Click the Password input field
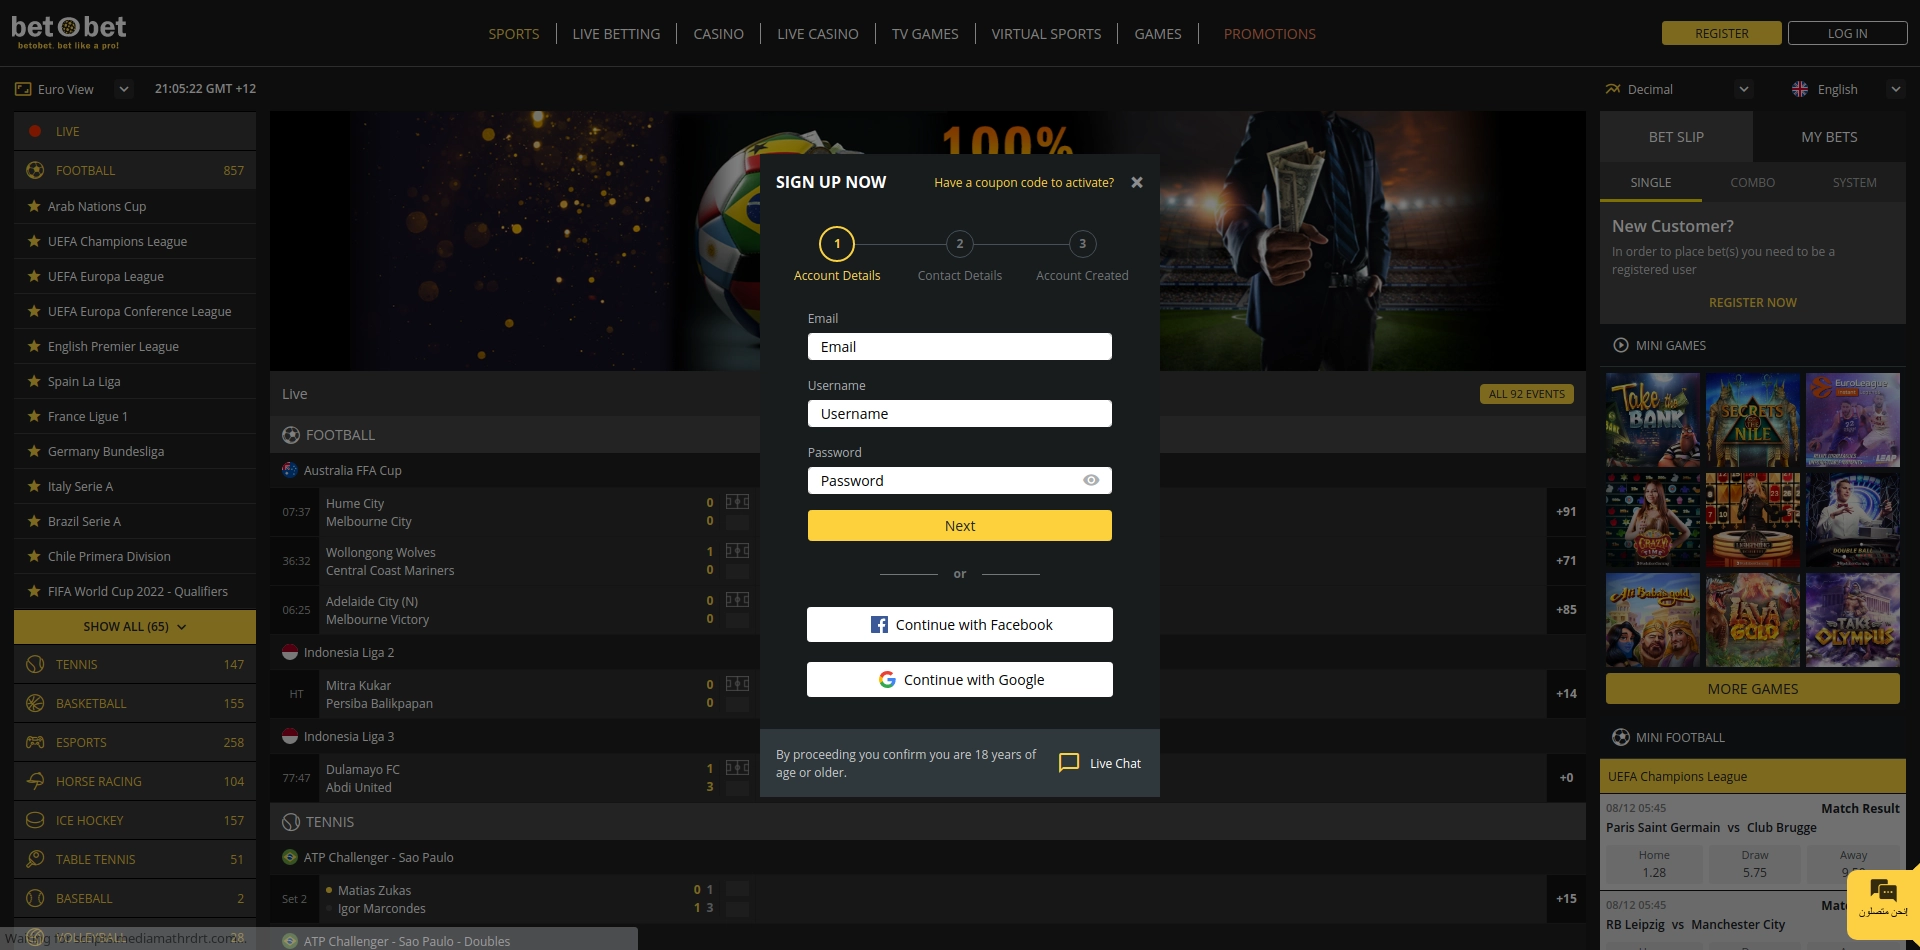Viewport: 1920px width, 950px height. pyautogui.click(x=960, y=481)
